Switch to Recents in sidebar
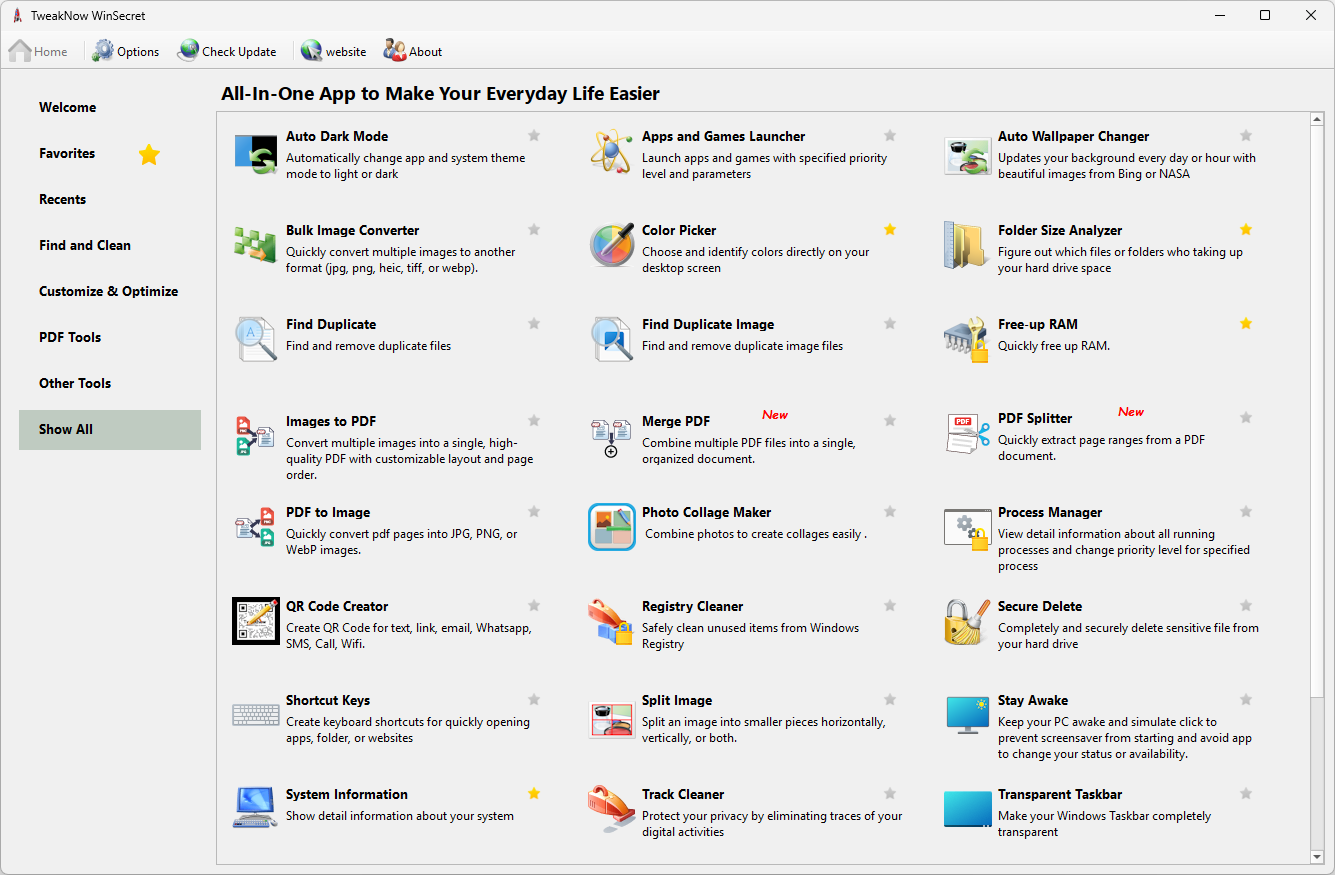 pyautogui.click(x=110, y=199)
